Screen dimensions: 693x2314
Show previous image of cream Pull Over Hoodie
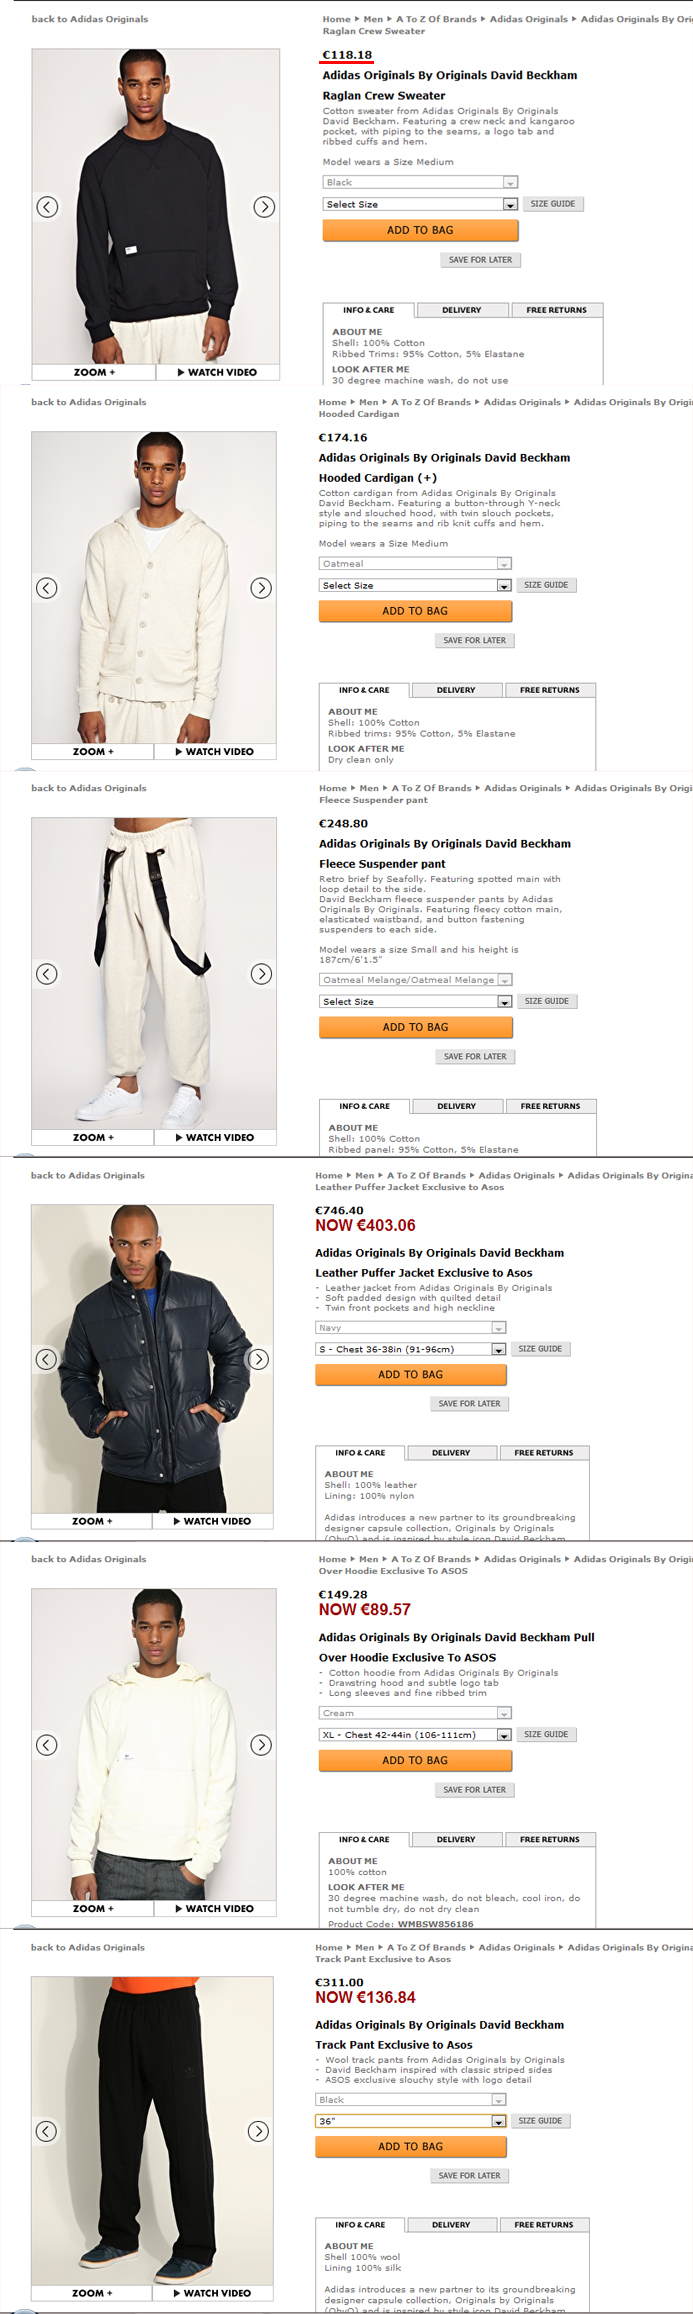47,1745
